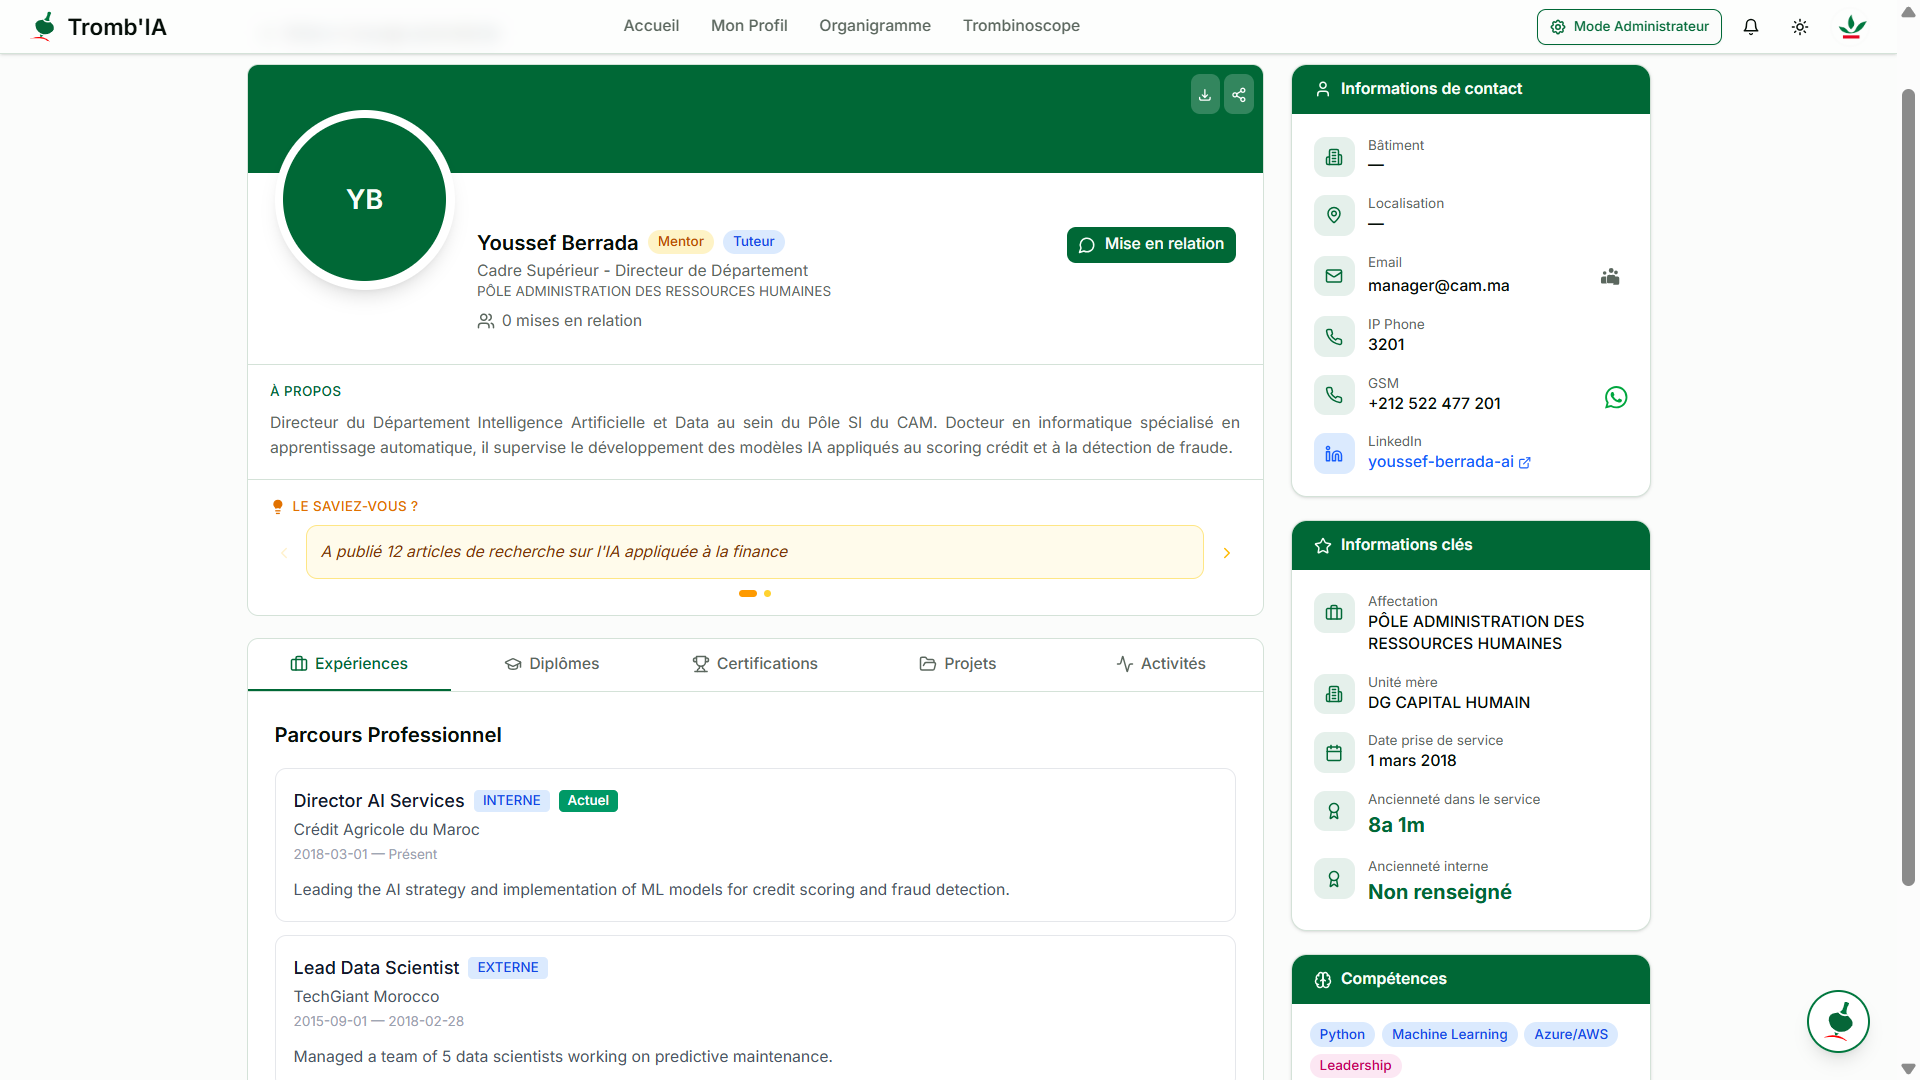Click the Tuteur badge
This screenshot has width=1920, height=1080.
pos(754,242)
